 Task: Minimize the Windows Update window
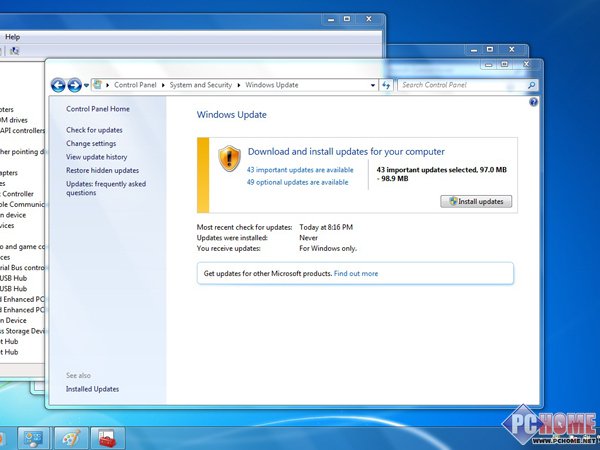[x=488, y=64]
